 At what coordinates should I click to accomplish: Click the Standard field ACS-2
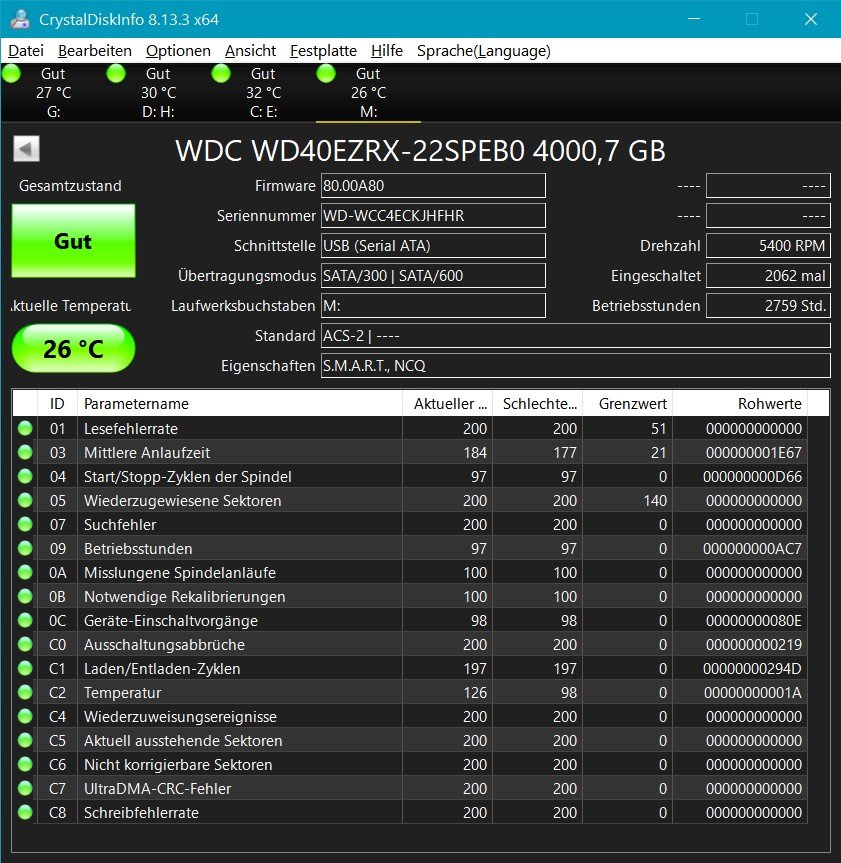tap(576, 335)
